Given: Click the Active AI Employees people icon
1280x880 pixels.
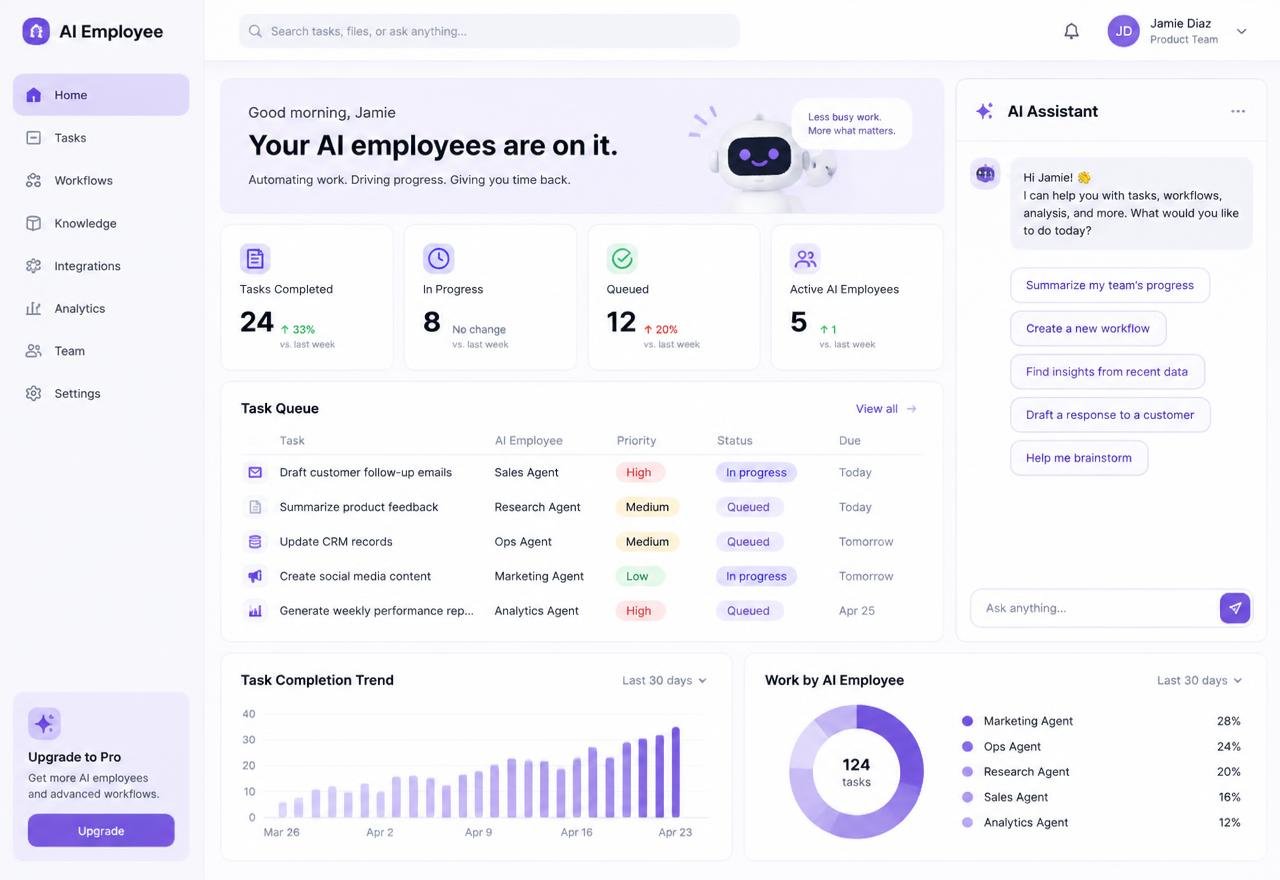Looking at the screenshot, I should [805, 259].
